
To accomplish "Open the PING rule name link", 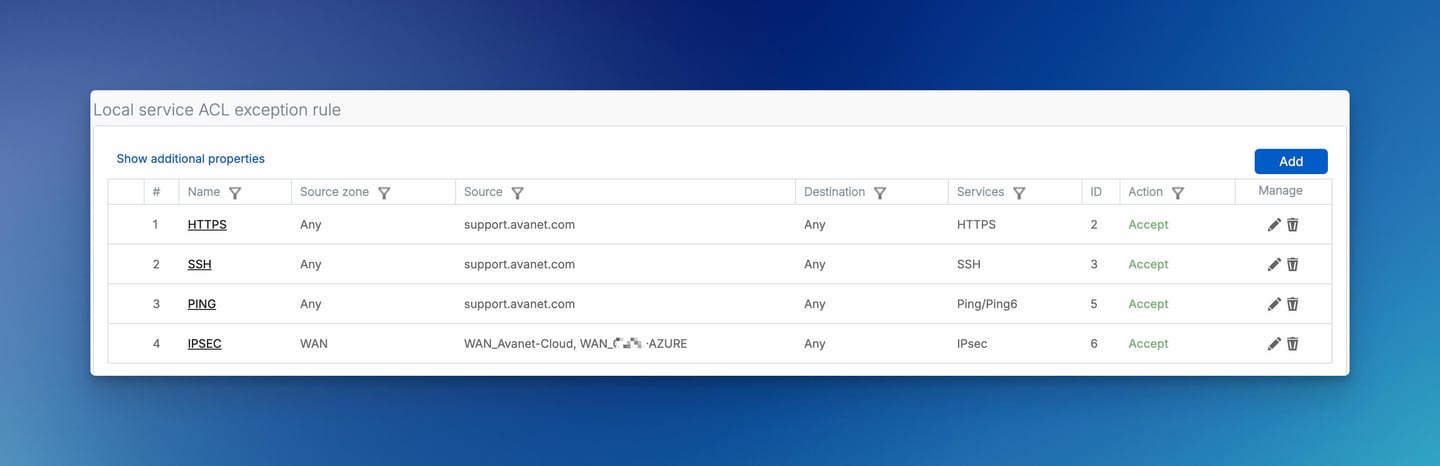I will [x=202, y=304].
